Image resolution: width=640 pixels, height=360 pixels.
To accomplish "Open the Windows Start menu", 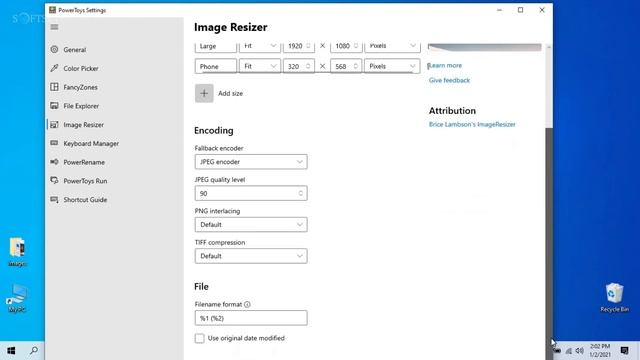I will pos(11,351).
